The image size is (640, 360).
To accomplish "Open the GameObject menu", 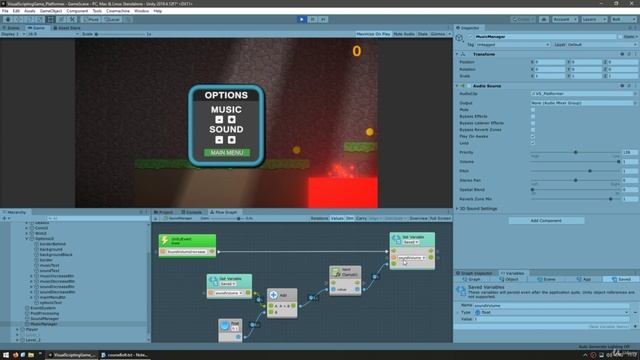I will (x=51, y=11).
